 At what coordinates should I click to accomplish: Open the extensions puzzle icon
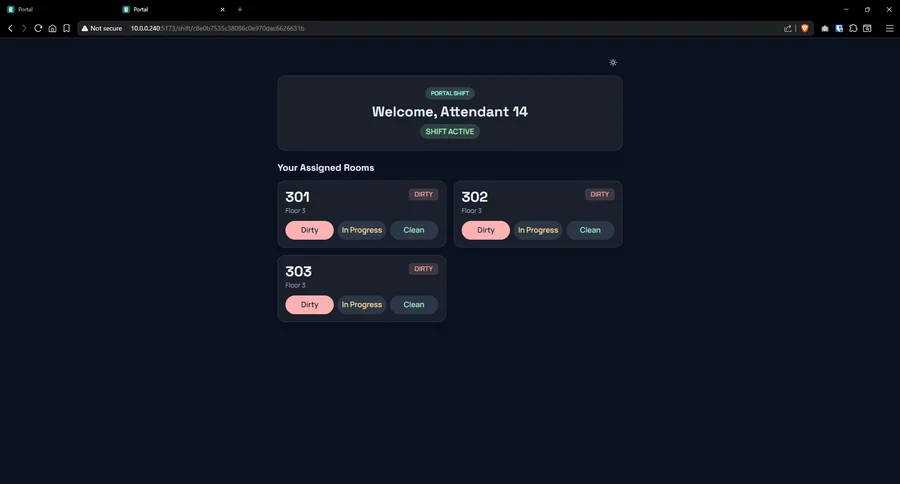[853, 28]
